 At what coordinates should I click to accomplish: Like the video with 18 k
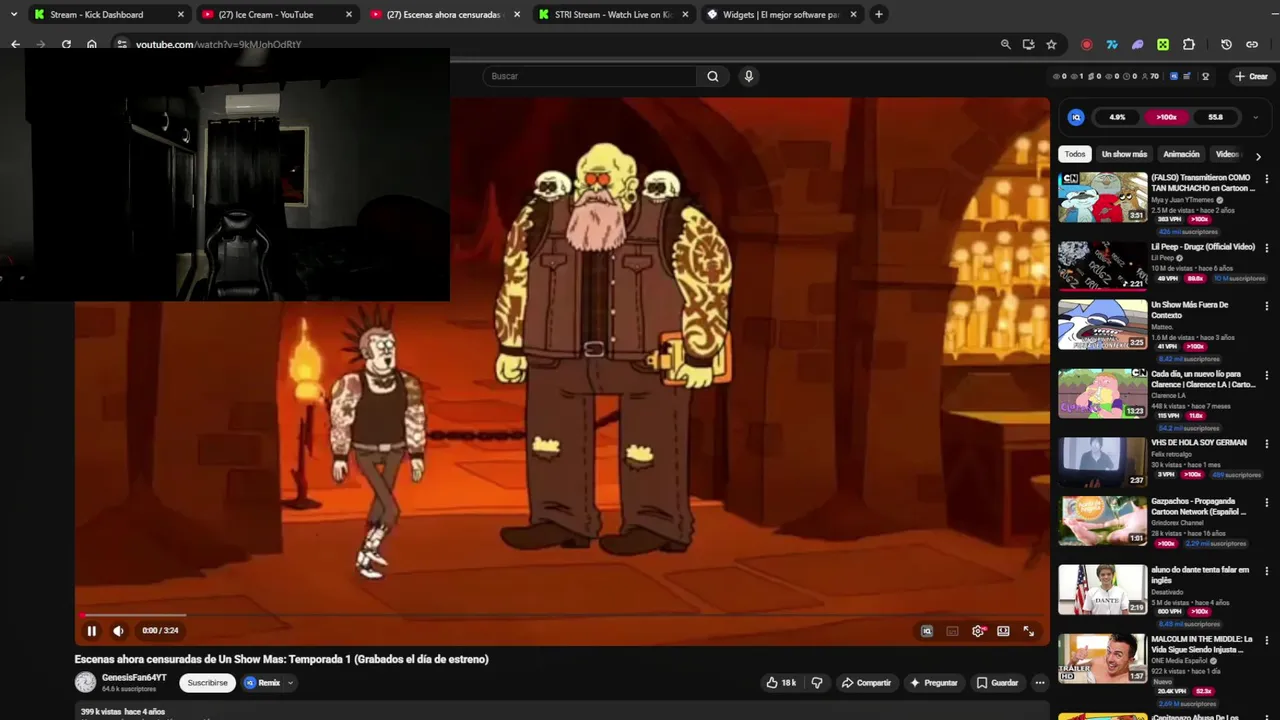(781, 683)
